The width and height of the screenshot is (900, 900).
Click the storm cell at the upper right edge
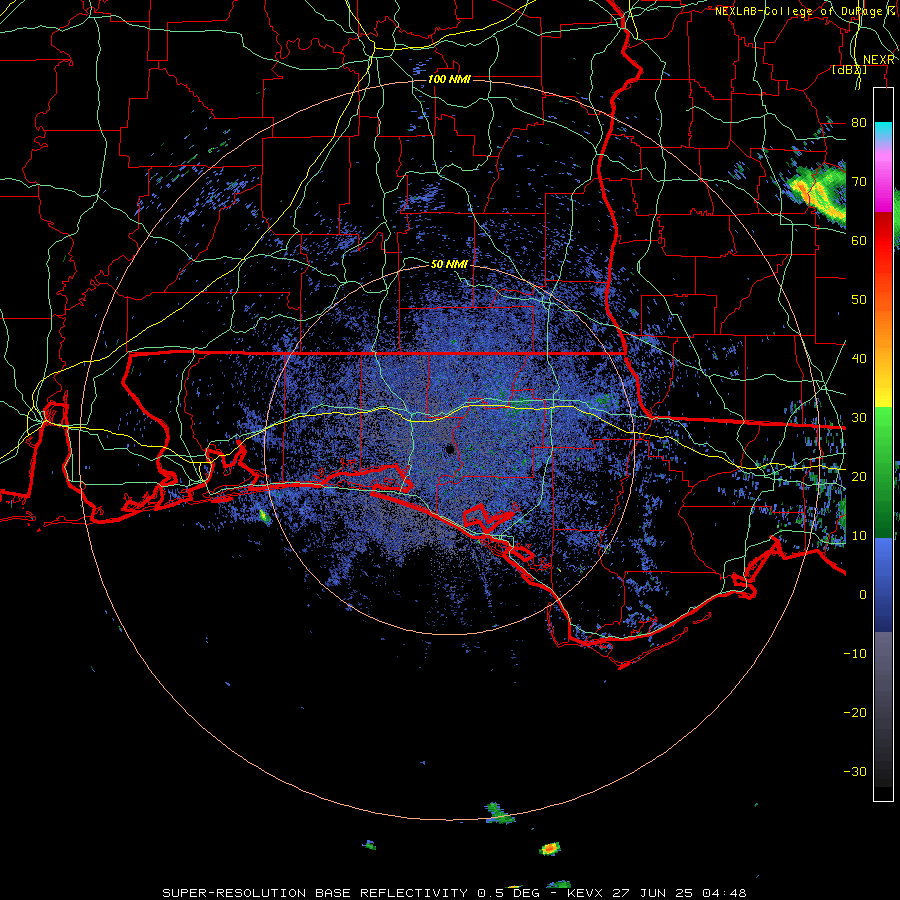click(816, 194)
